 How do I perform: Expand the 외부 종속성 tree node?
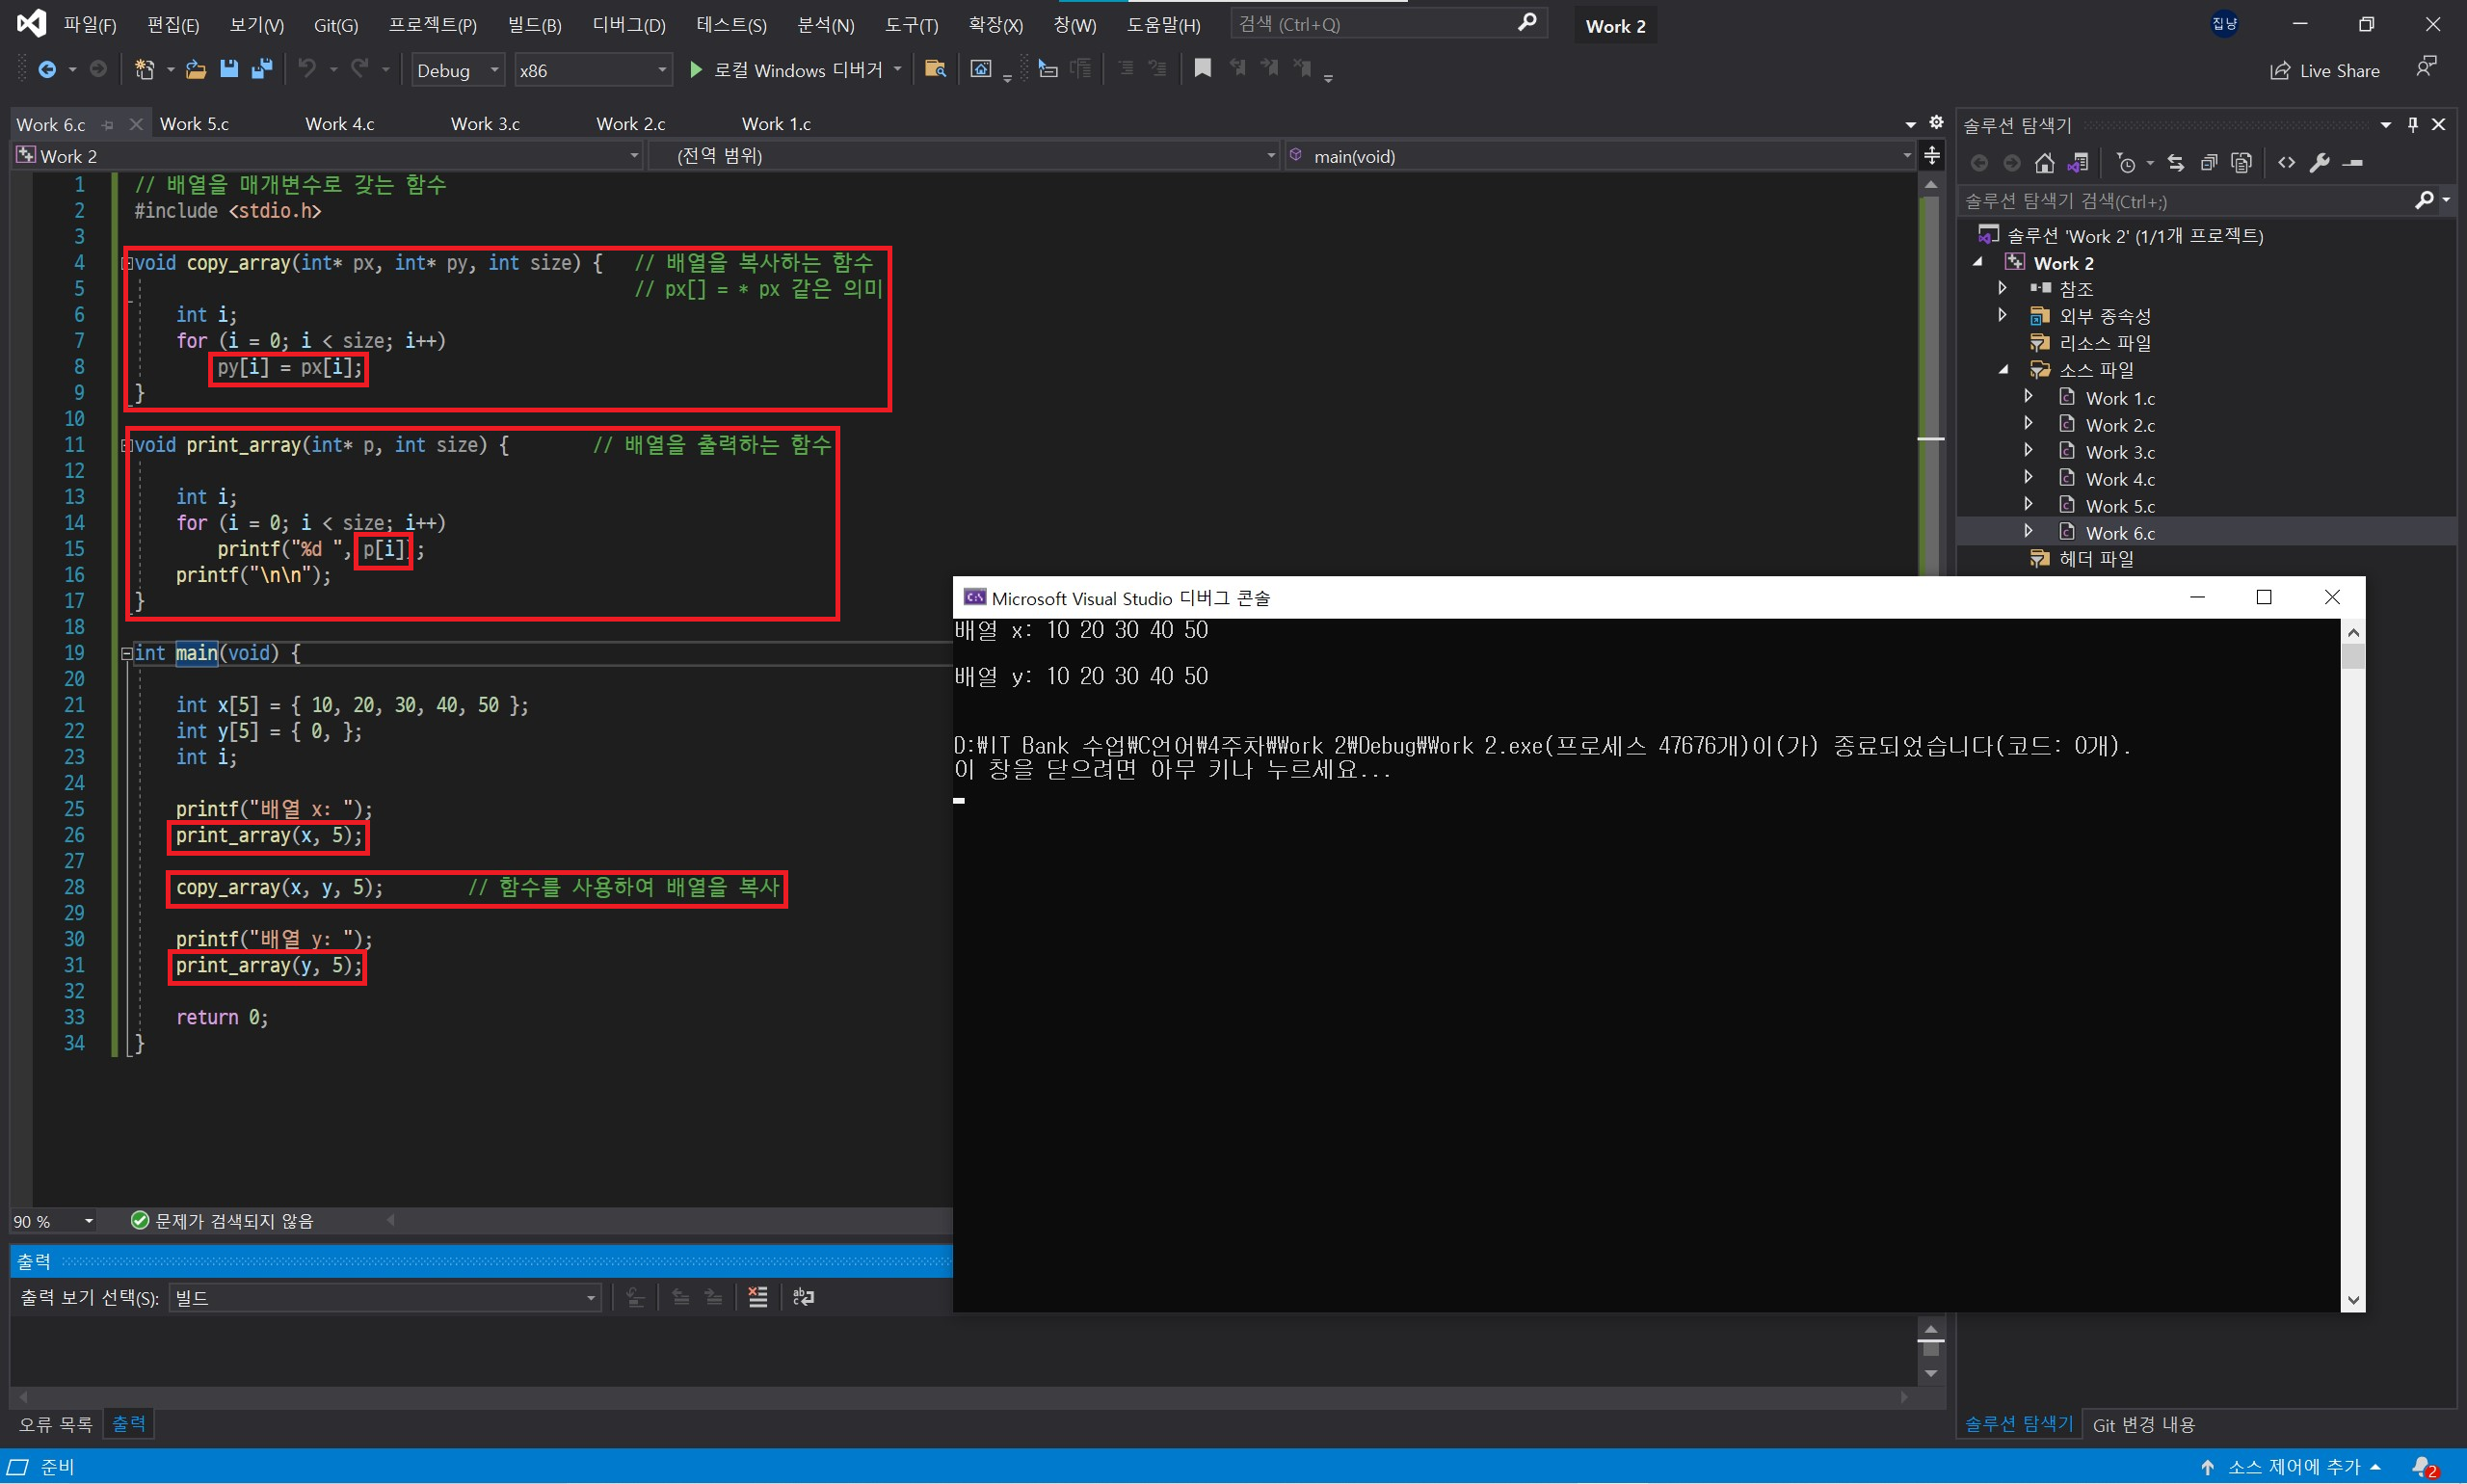click(2002, 315)
